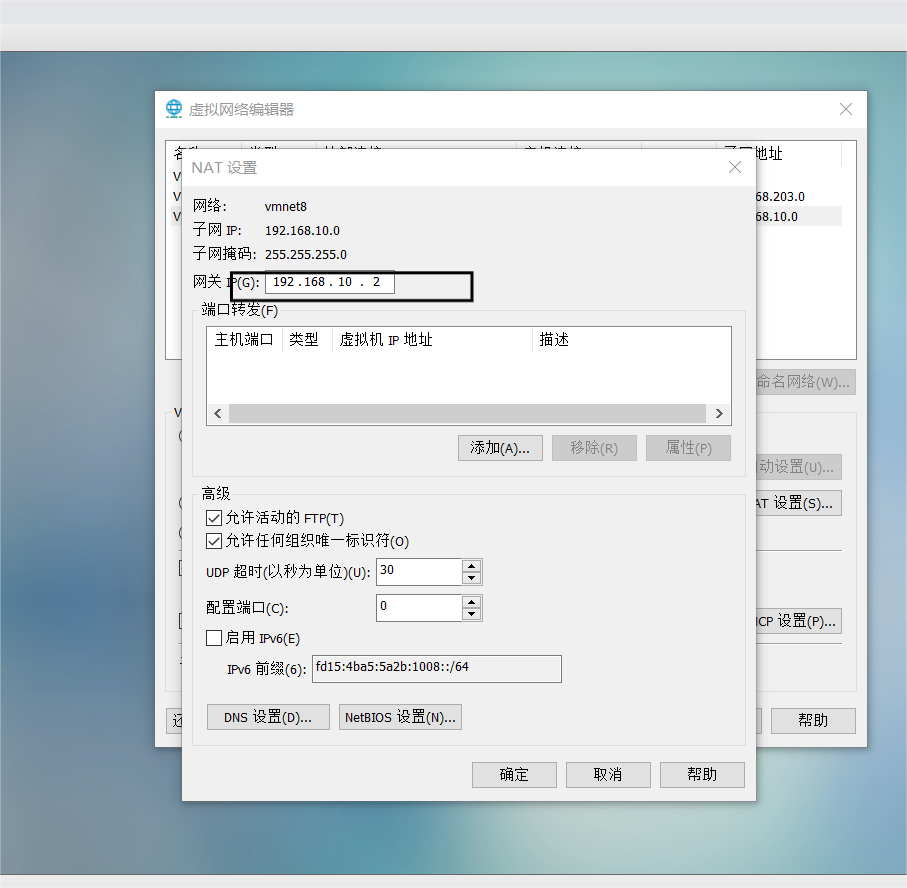Click 主机端口 column header
Viewport: 907px width, 888px height.
click(x=244, y=340)
